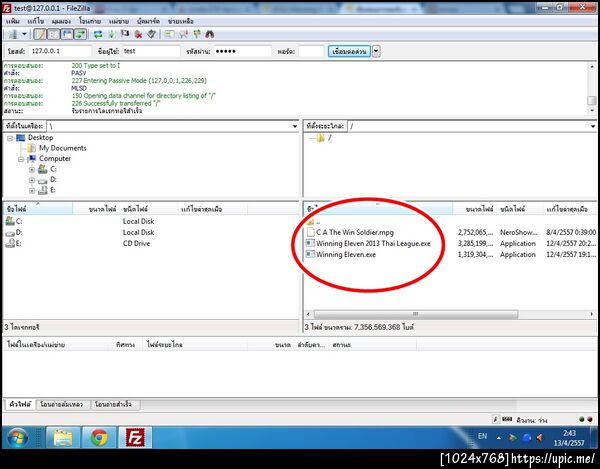Refresh the file and folder lists
This screenshot has width=600, height=469.
pyautogui.click(x=98, y=34)
